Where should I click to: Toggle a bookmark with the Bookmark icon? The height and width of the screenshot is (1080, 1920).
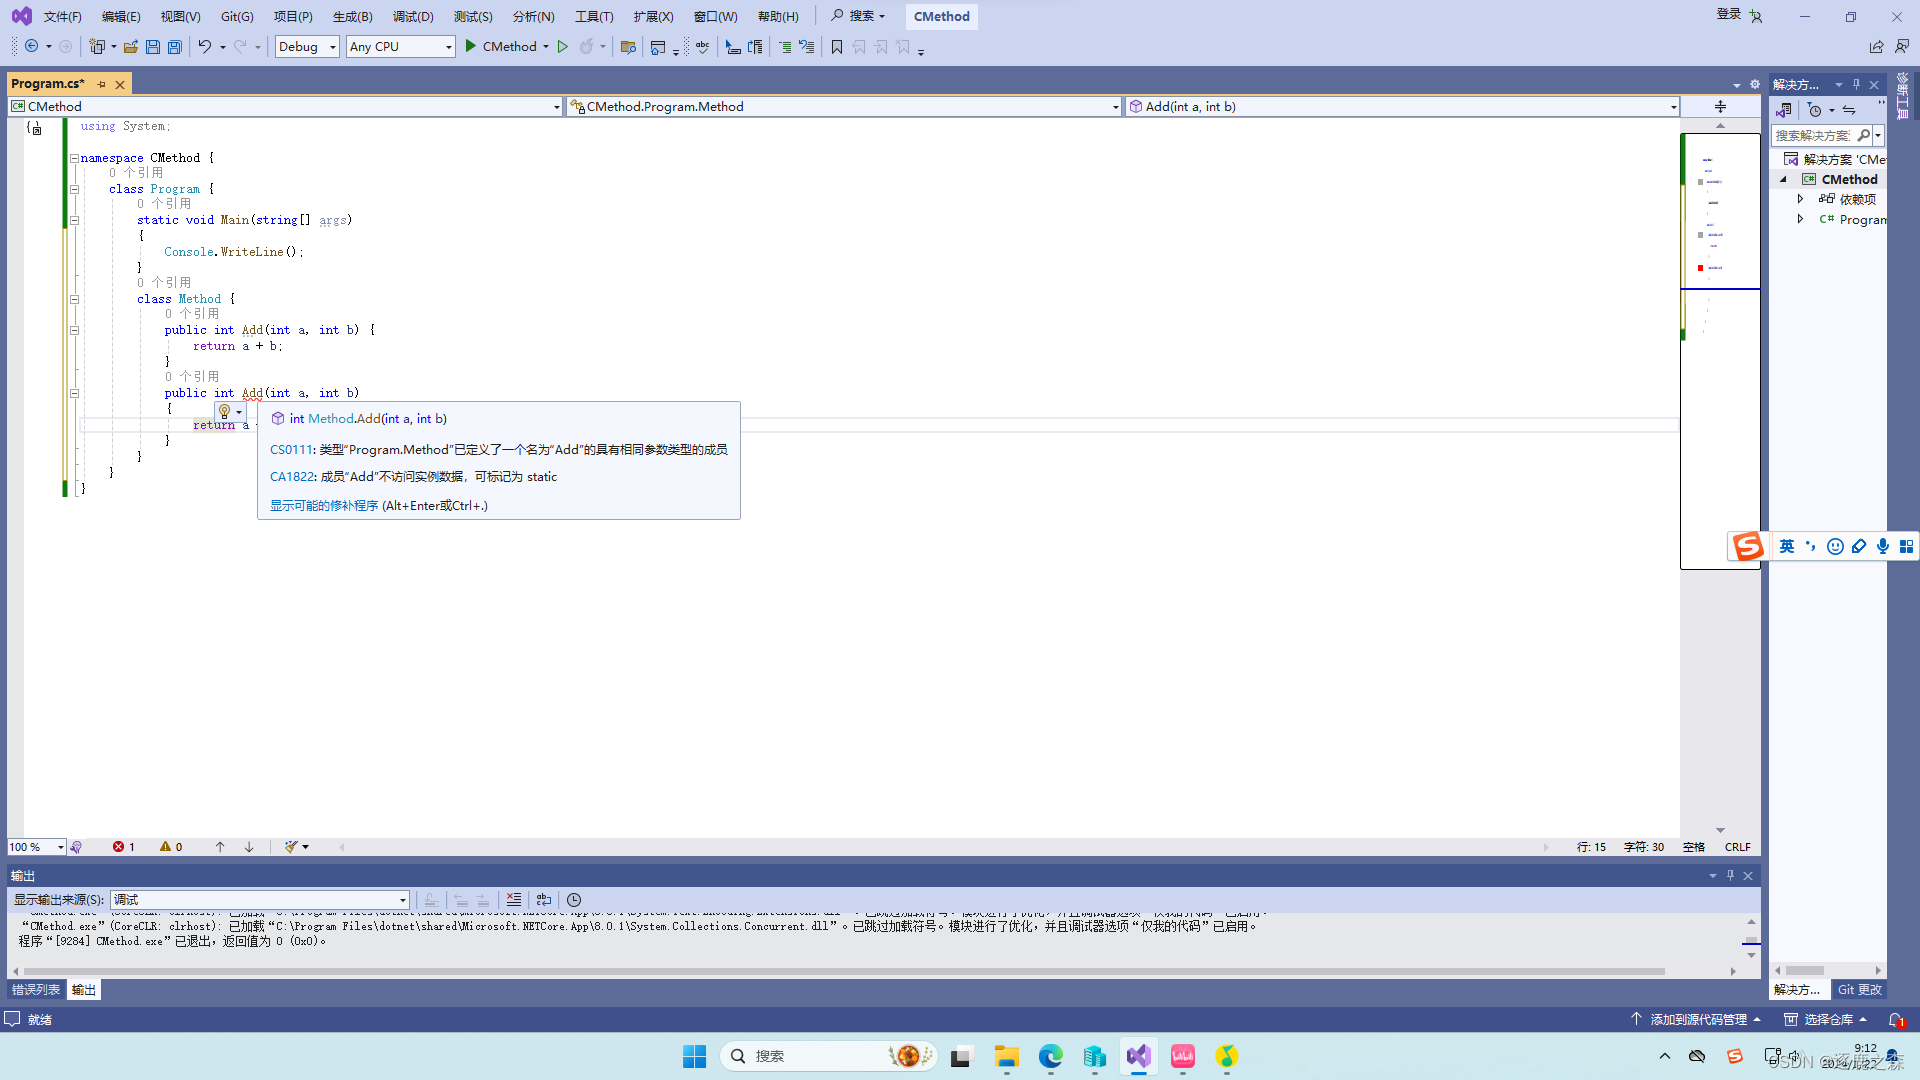[x=837, y=47]
